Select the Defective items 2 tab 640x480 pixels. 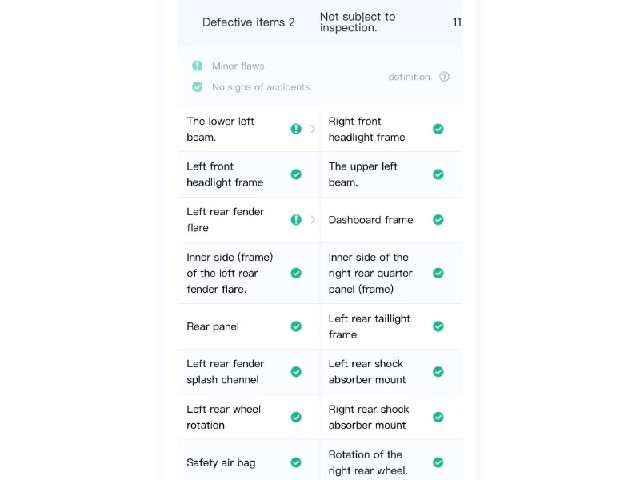click(x=248, y=22)
